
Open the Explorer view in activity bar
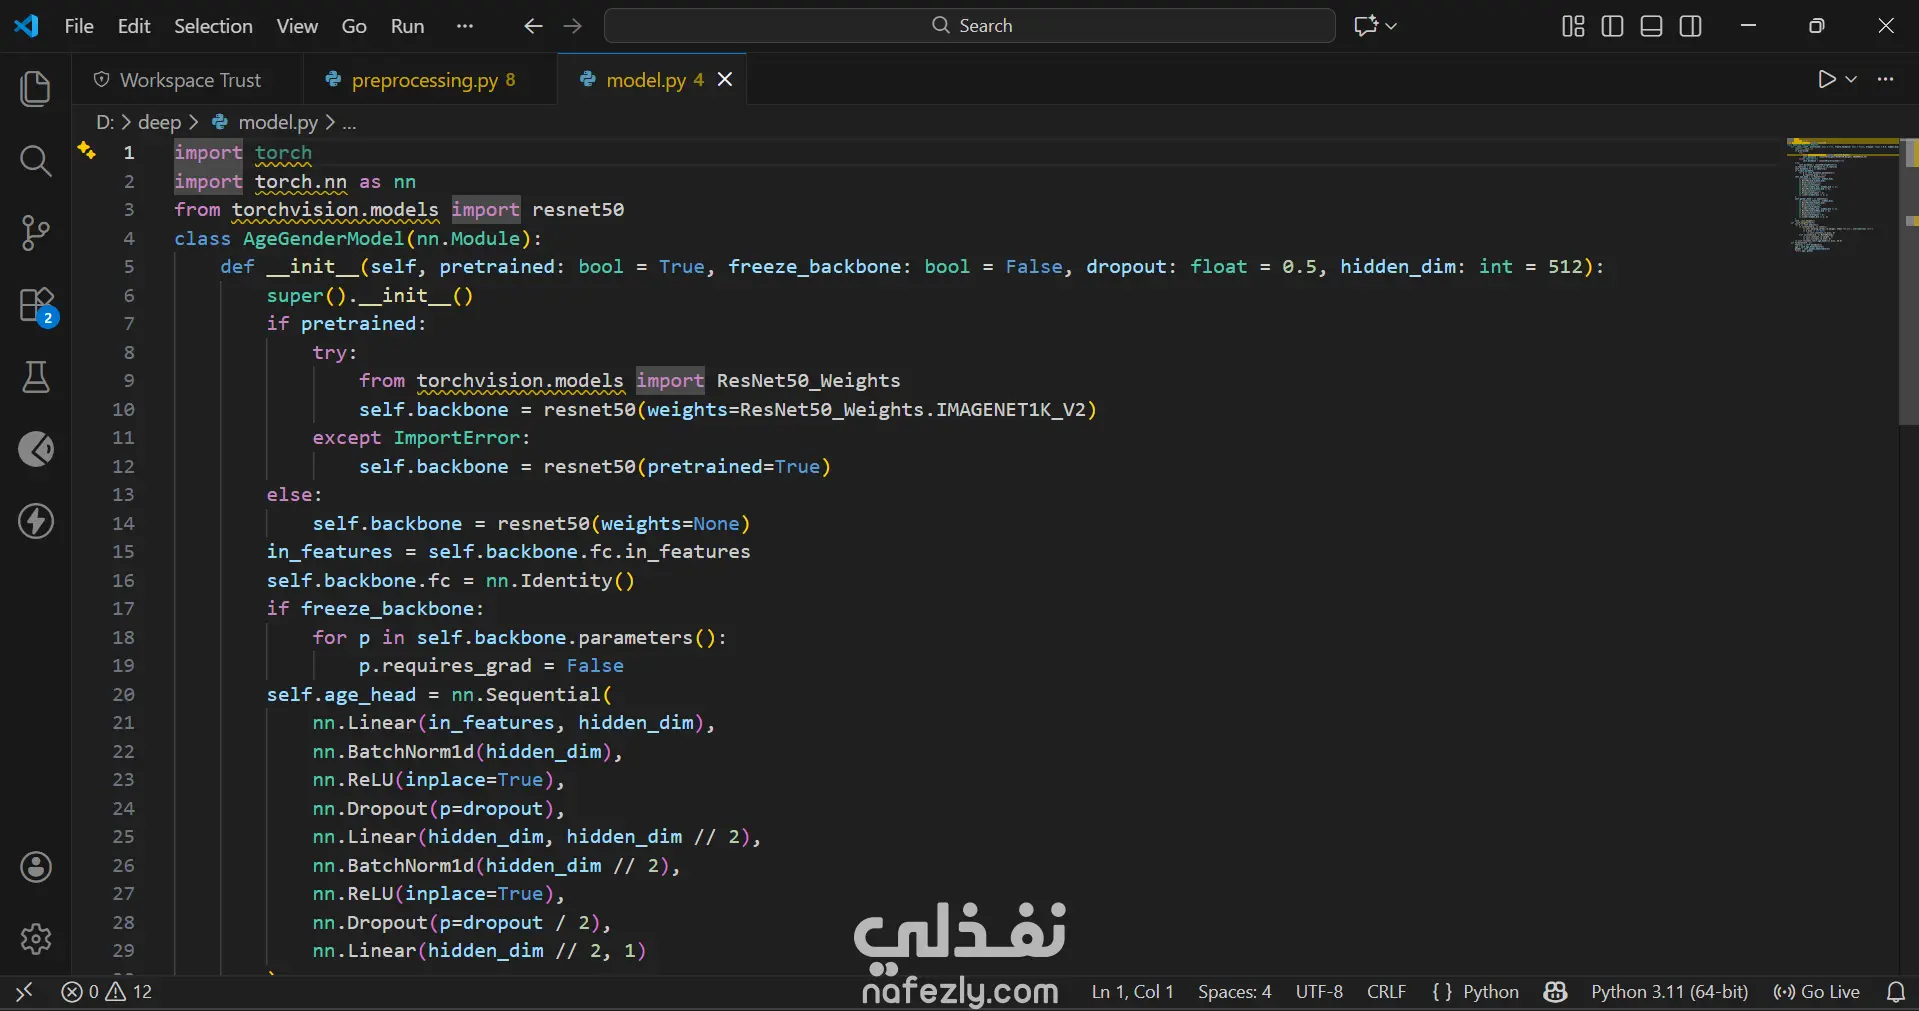click(36, 88)
